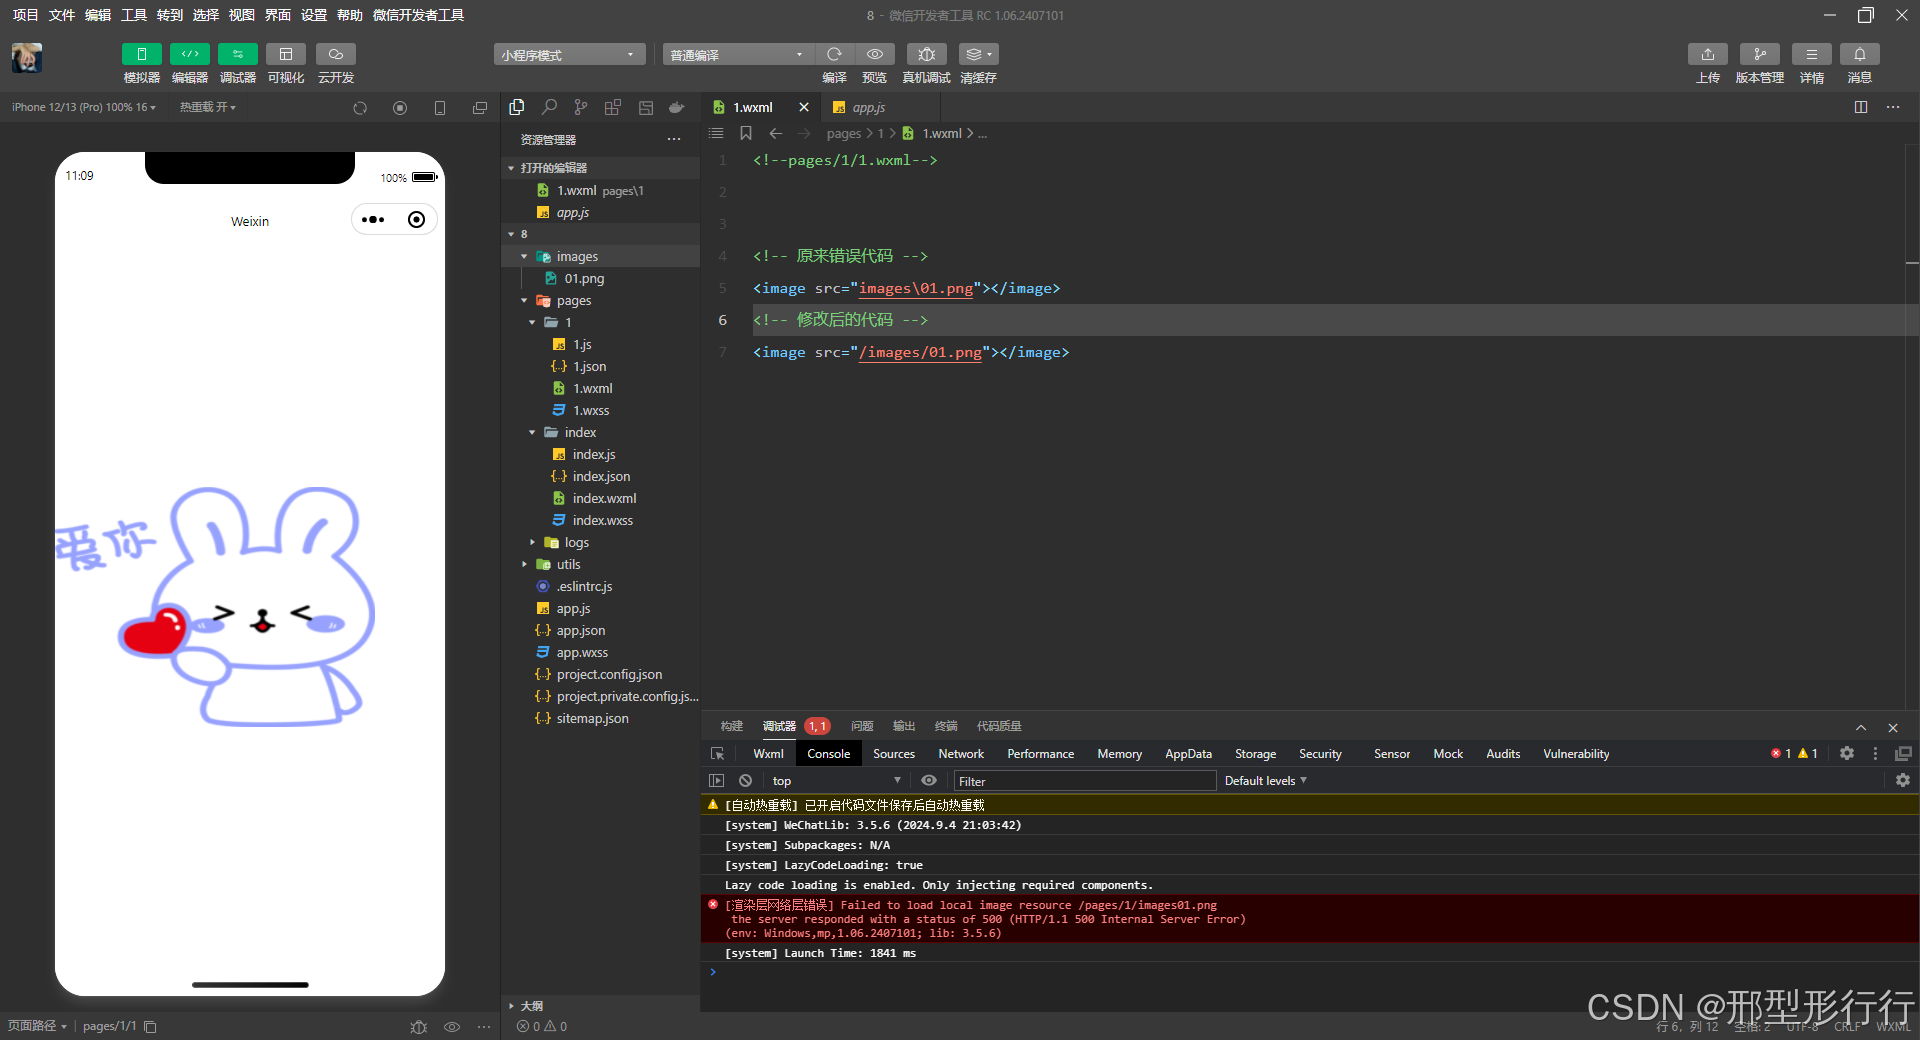Select 01.png in the file tree

[x=584, y=278]
